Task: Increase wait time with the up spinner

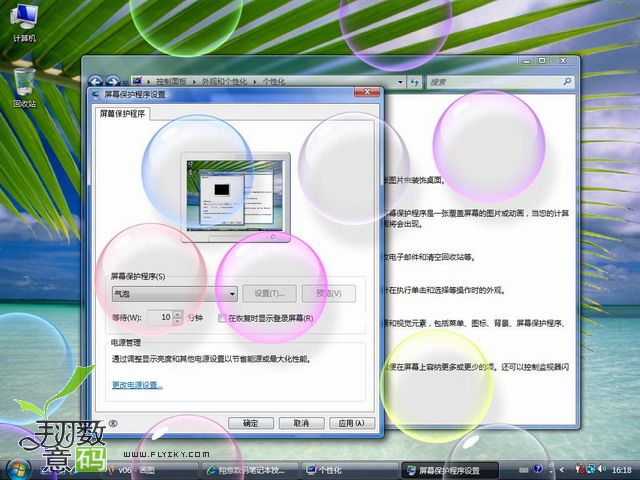Action: pos(177,314)
